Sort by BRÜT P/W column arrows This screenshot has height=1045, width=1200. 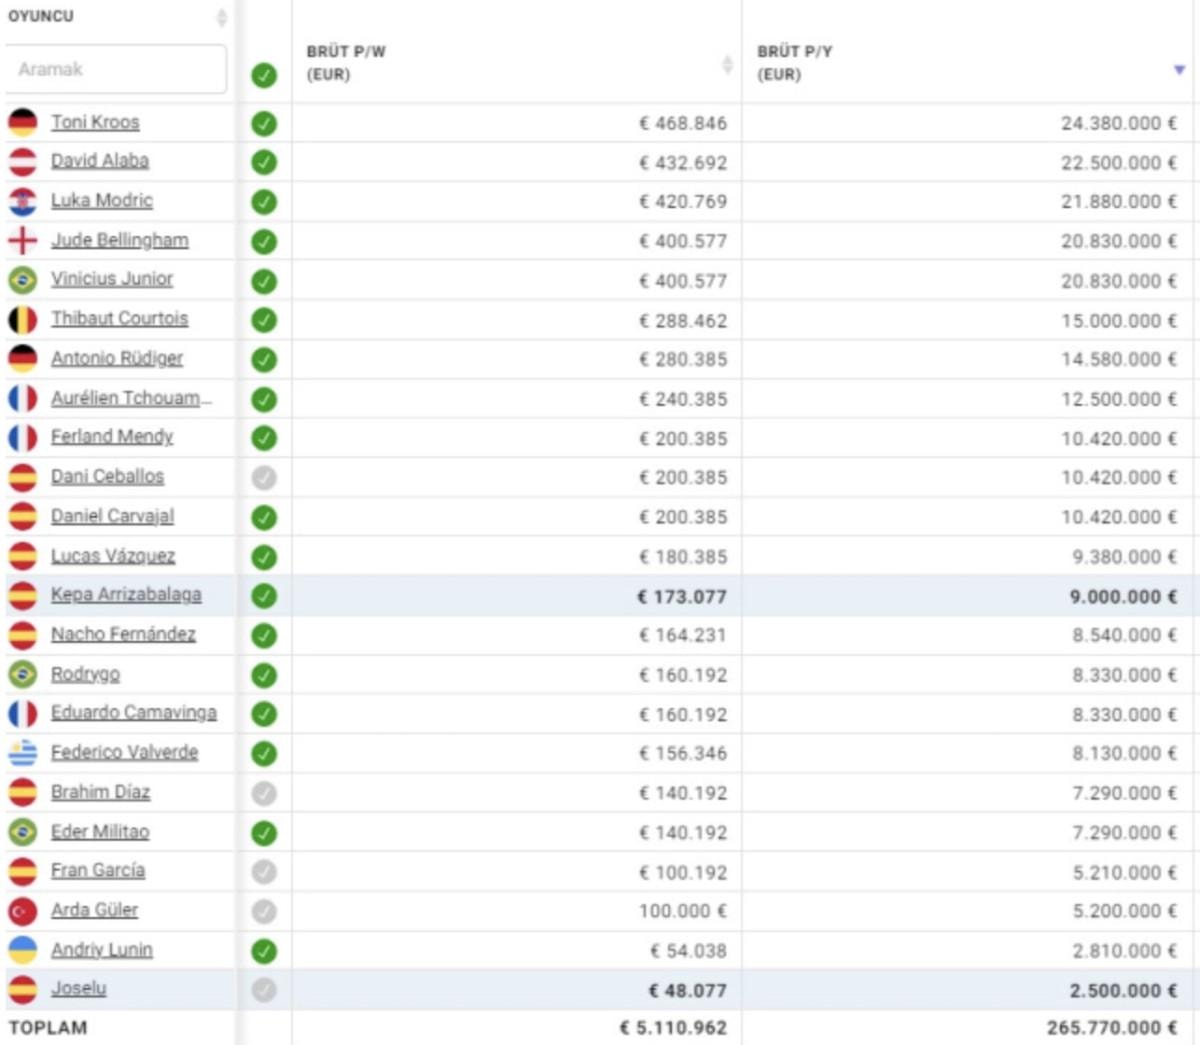(727, 65)
